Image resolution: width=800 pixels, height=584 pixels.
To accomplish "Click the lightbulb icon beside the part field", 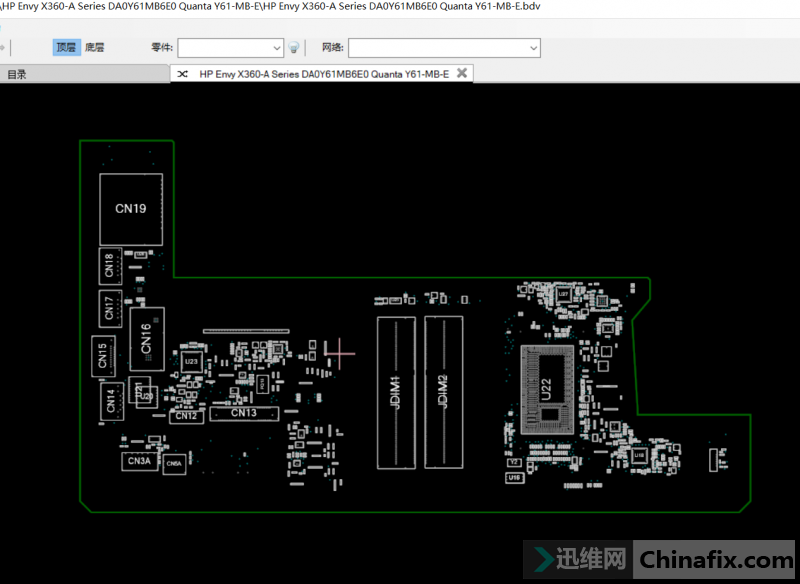I will click(294, 47).
